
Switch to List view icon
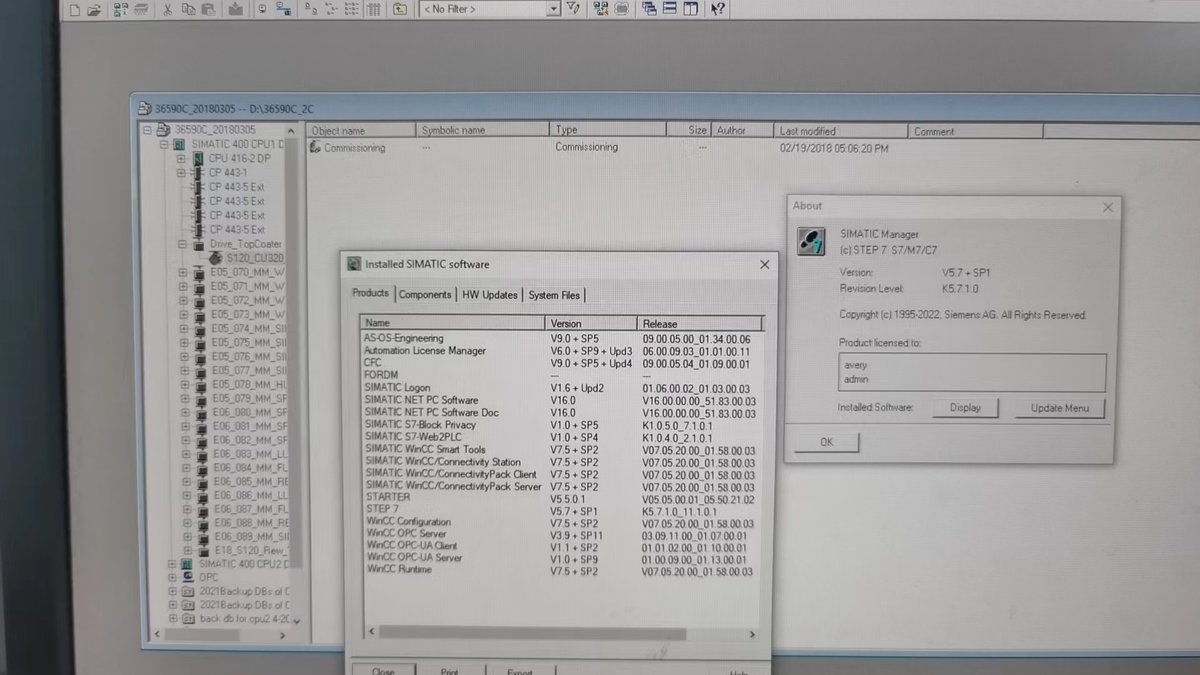(351, 9)
